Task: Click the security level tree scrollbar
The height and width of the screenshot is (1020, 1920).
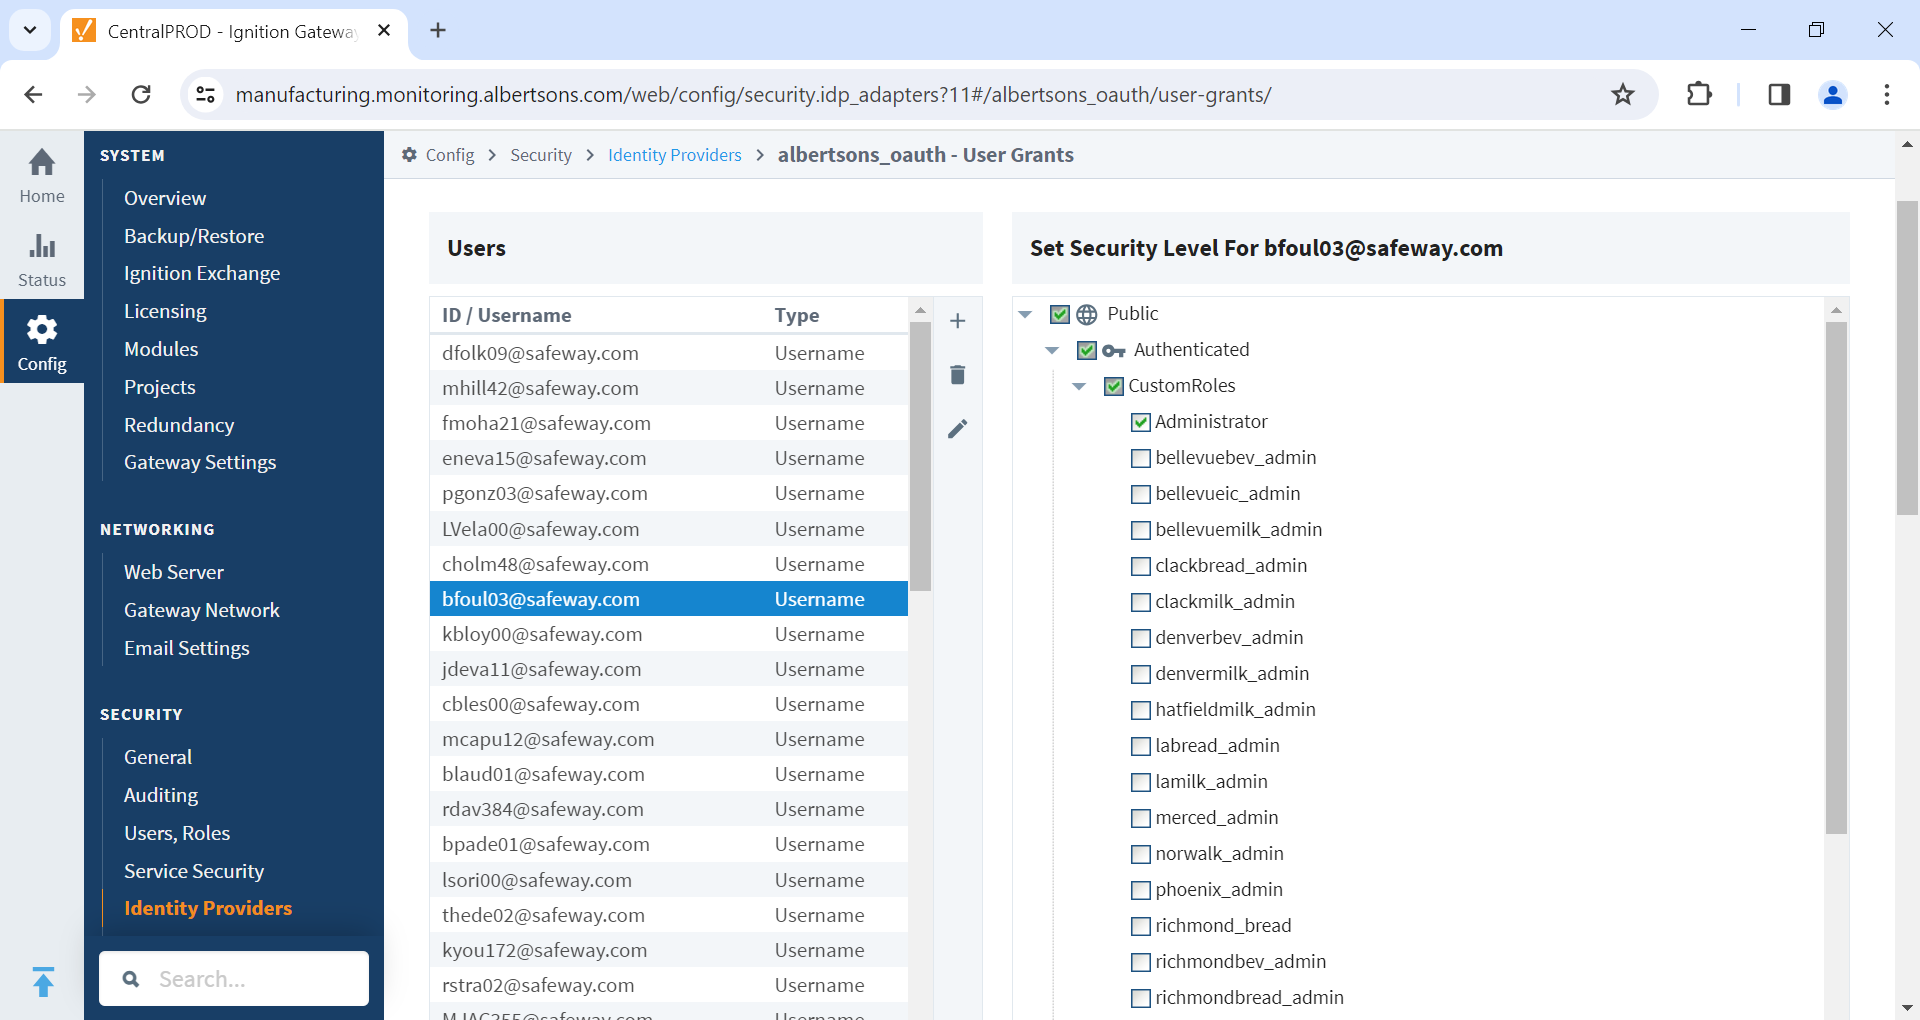Action: pos(1836,577)
